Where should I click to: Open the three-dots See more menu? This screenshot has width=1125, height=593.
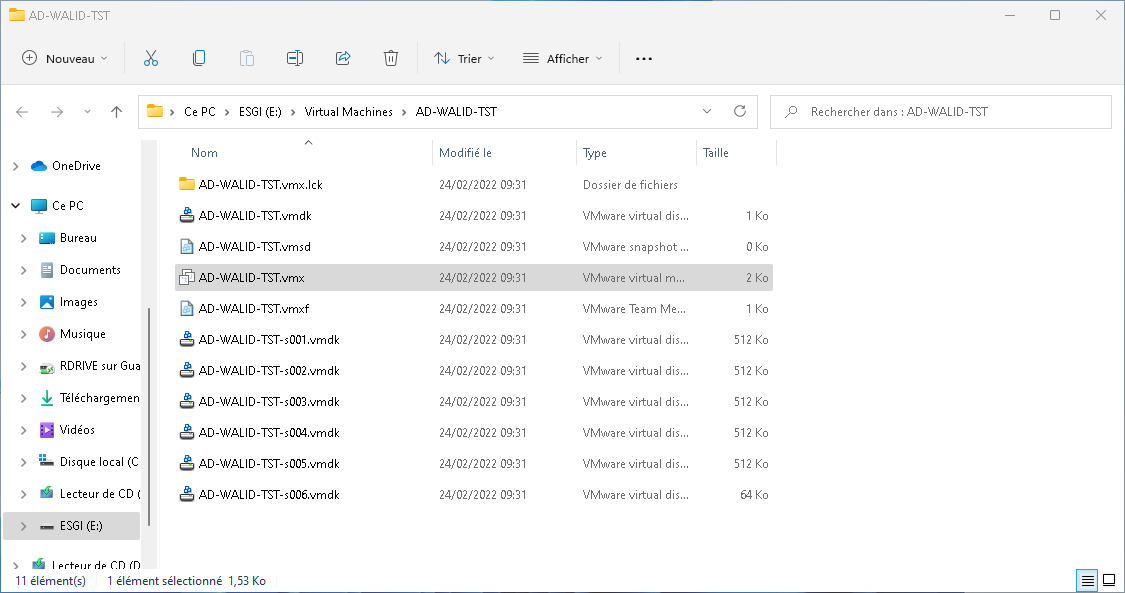(644, 59)
